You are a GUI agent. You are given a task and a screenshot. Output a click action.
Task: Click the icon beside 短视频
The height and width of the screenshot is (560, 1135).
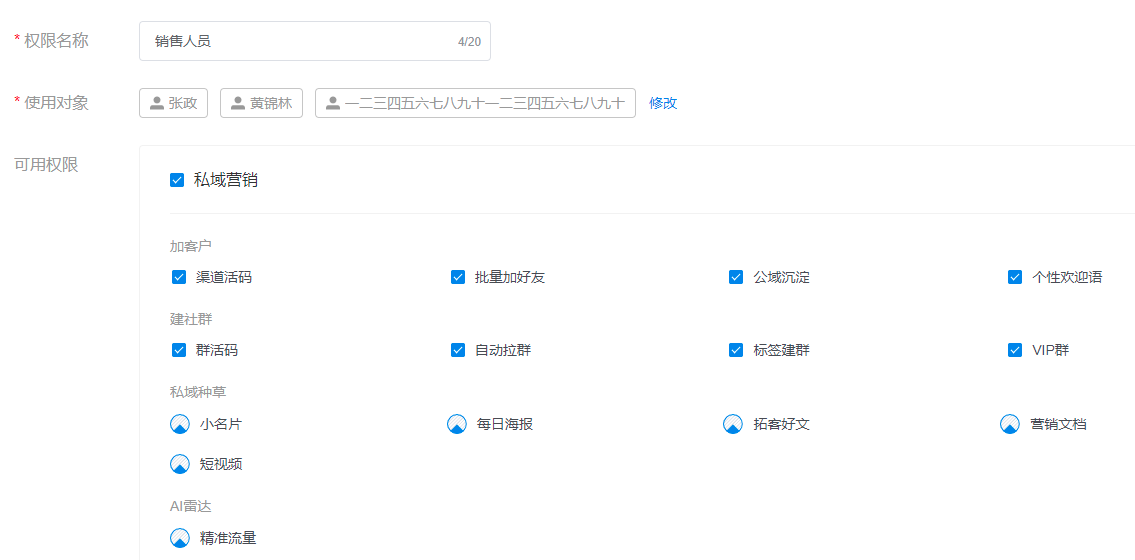pyautogui.click(x=180, y=464)
